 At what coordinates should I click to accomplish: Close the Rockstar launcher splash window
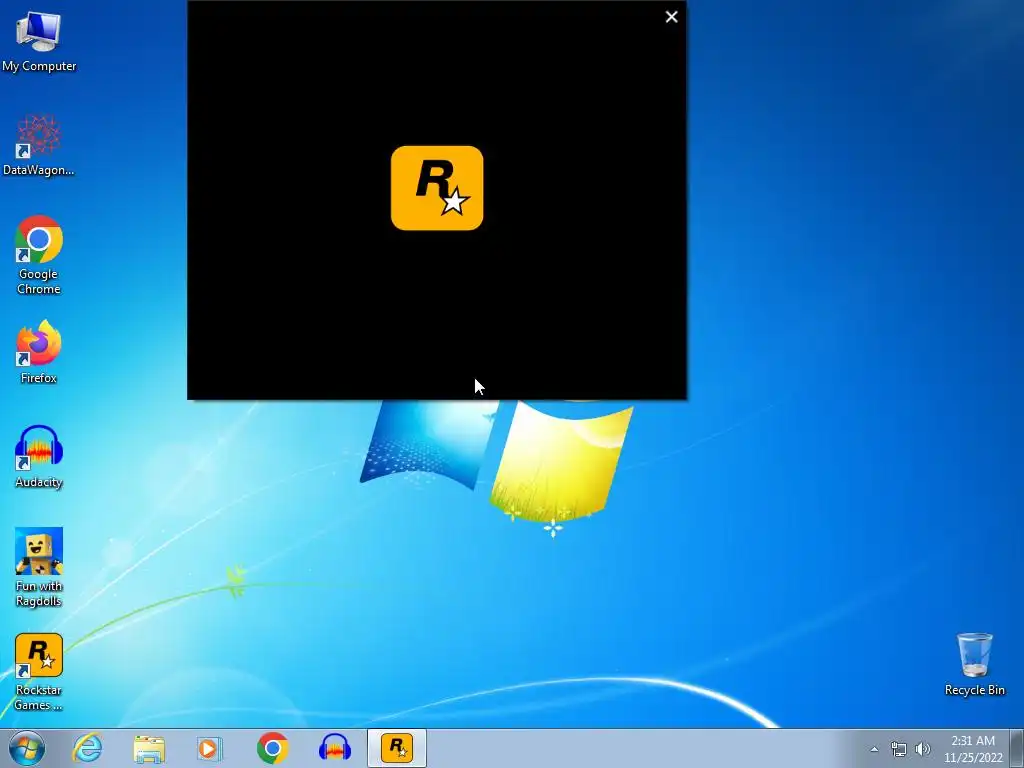[x=671, y=17]
